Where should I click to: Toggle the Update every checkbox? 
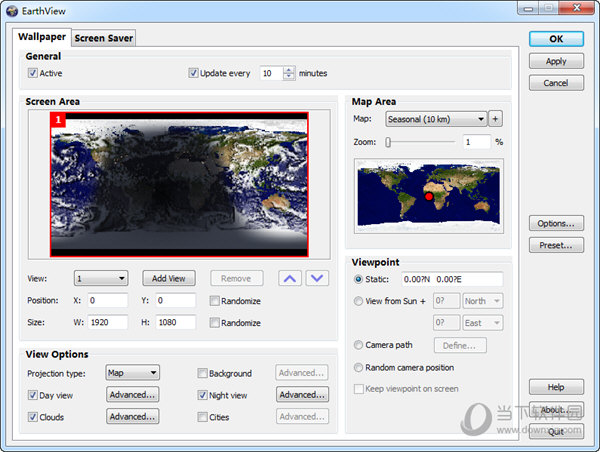193,73
